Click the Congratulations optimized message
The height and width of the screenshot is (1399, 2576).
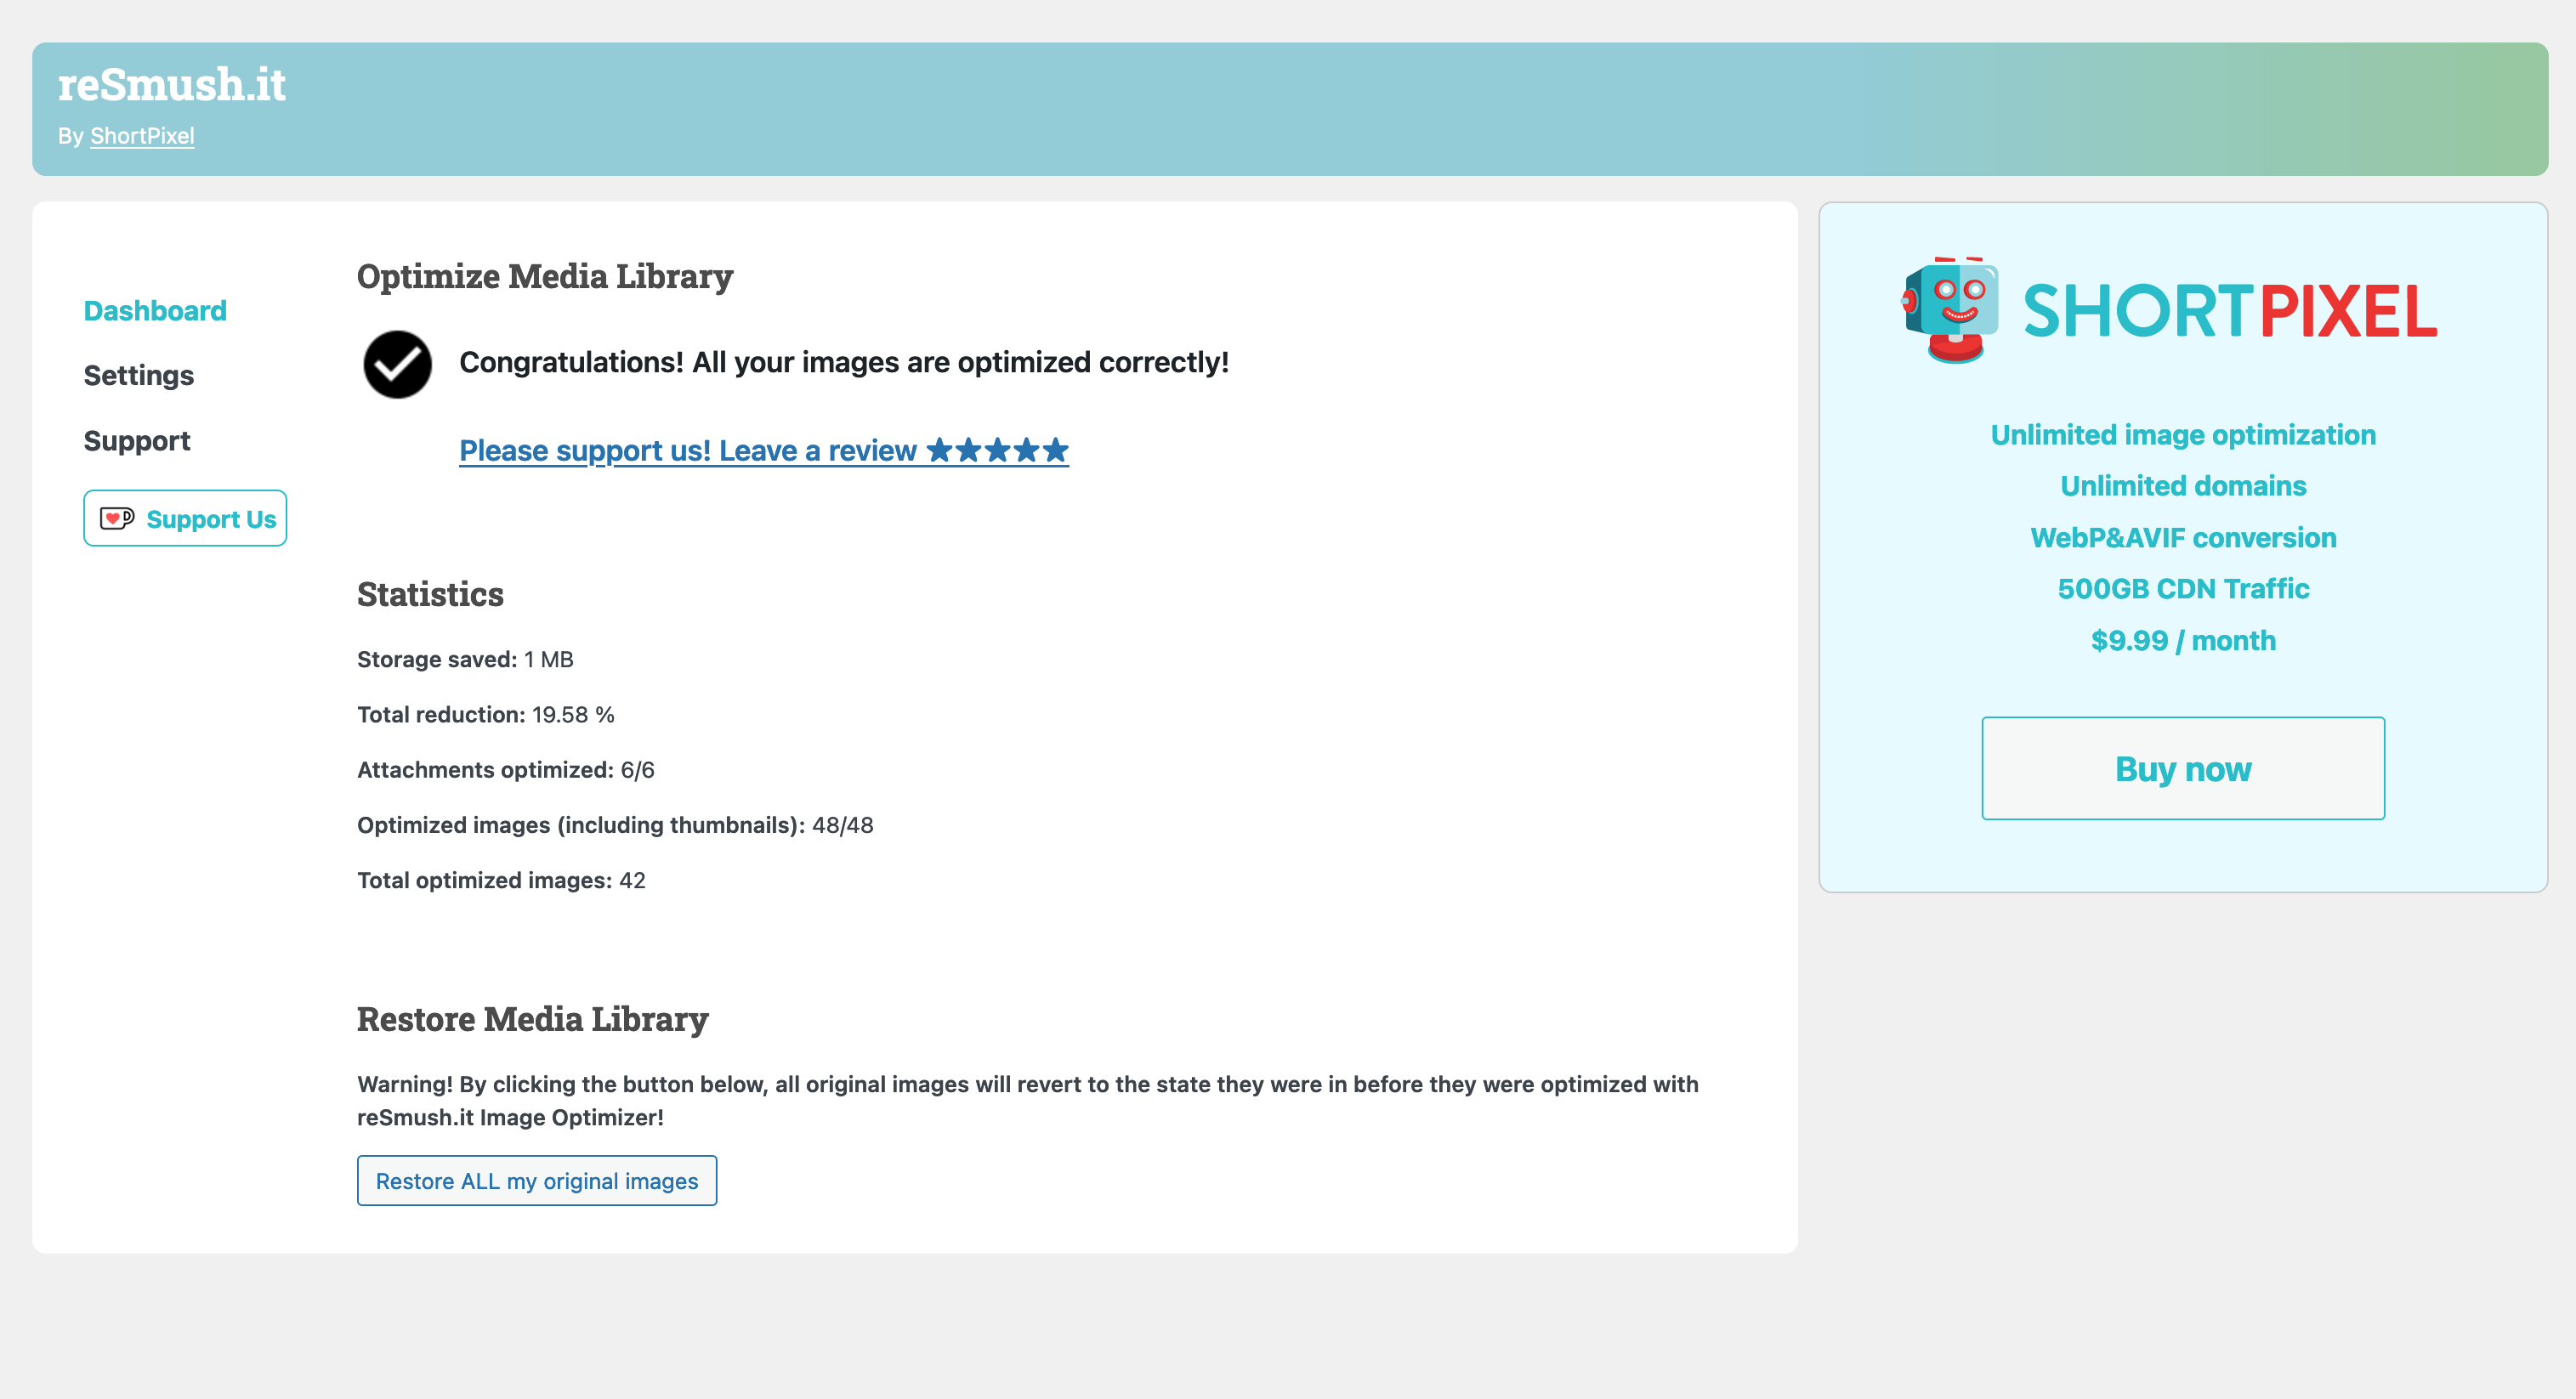[x=844, y=363]
